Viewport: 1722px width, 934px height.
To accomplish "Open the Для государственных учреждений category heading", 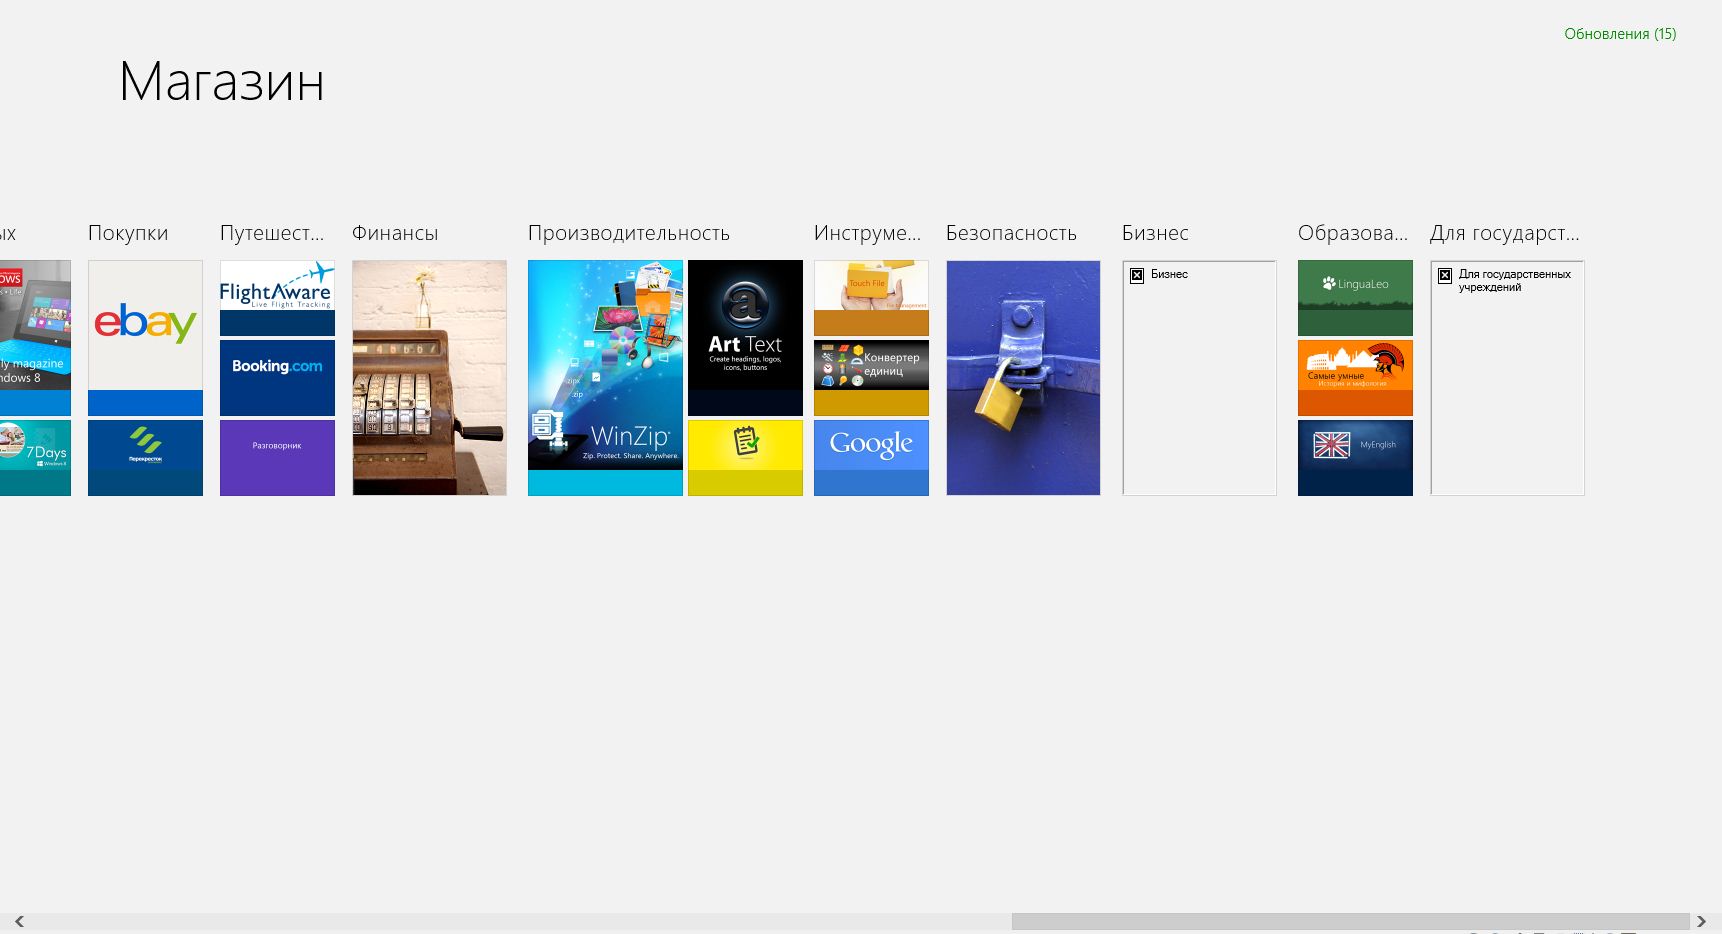I will click(1504, 233).
